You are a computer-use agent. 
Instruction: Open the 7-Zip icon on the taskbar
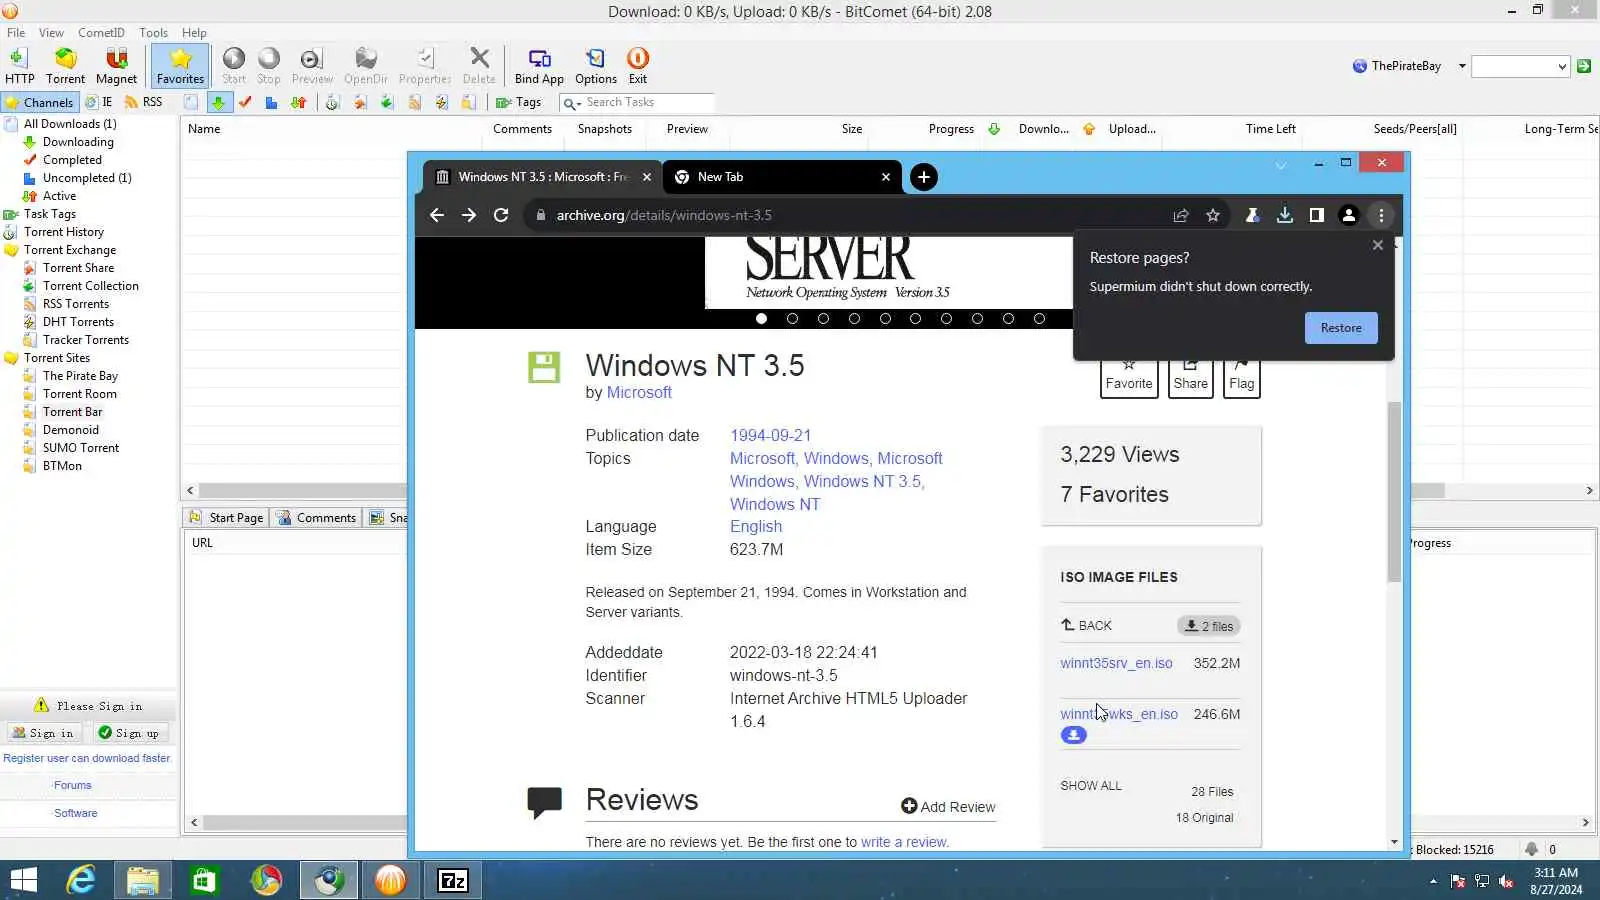453,880
